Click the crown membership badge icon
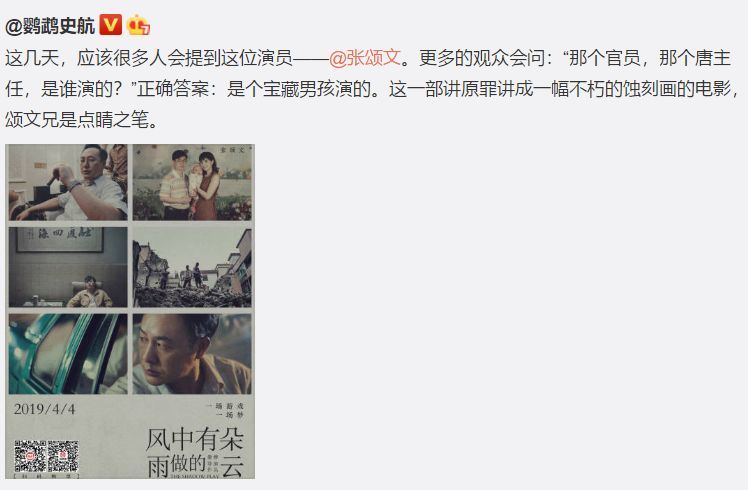Viewport: 748px width, 490px height. pos(138,25)
